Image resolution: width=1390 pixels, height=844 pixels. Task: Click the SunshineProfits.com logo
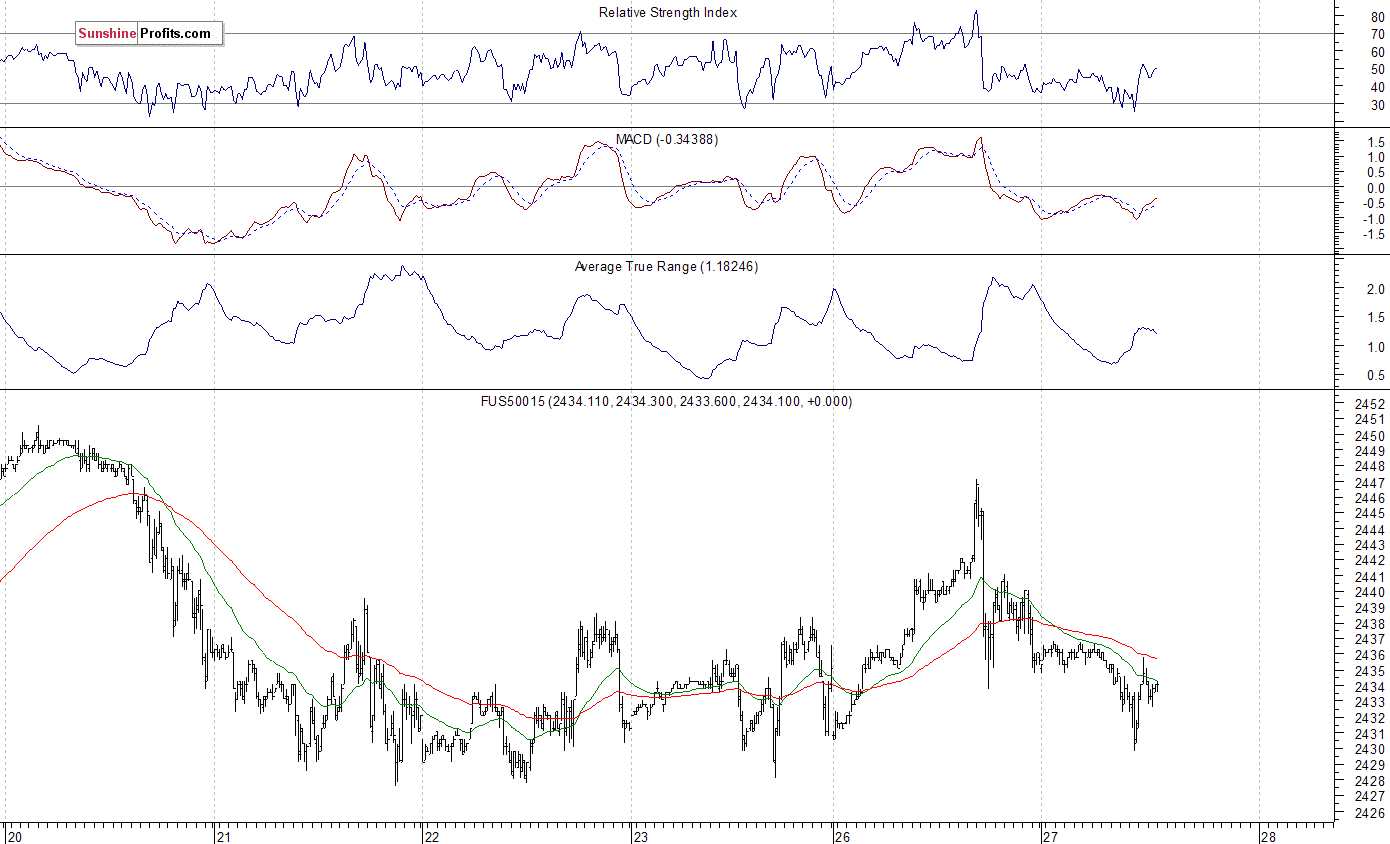pos(148,33)
